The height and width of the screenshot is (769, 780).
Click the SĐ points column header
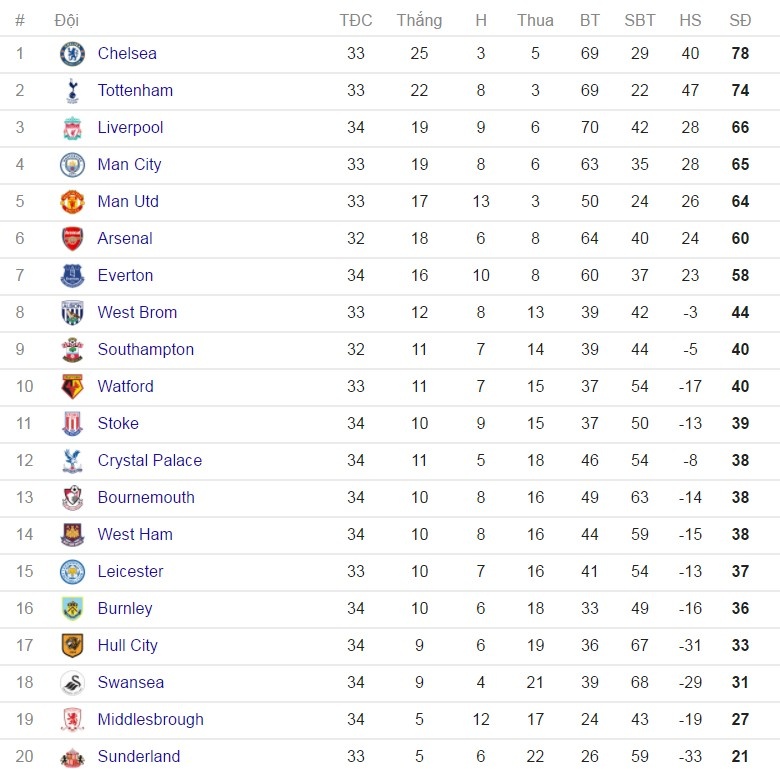(x=740, y=20)
